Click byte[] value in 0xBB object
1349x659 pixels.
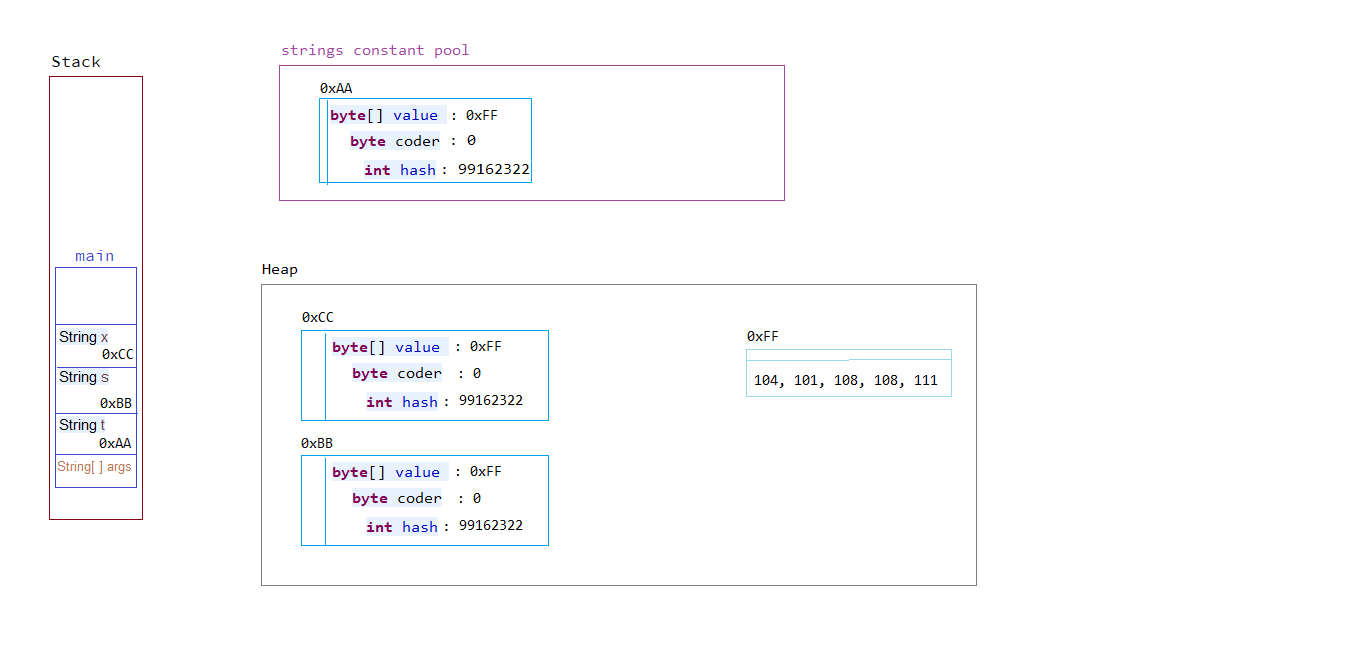click(x=386, y=472)
